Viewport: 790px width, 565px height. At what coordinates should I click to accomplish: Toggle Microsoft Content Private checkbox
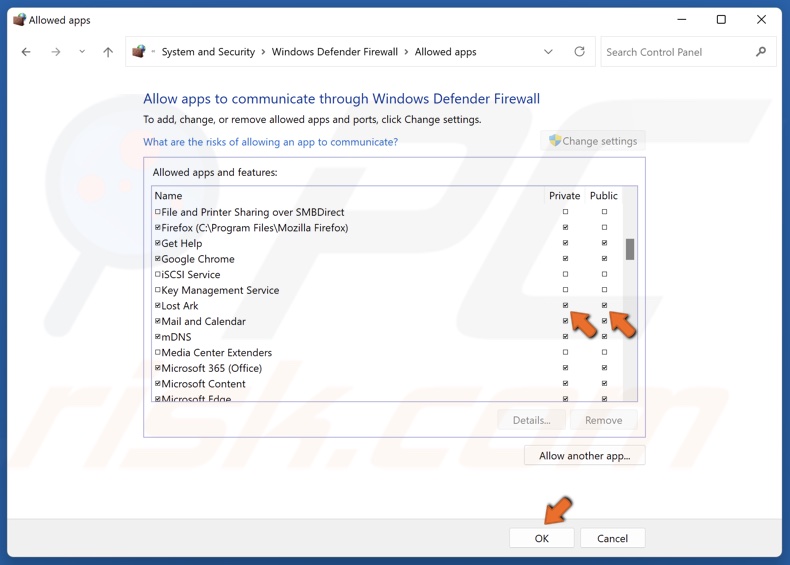pyautogui.click(x=565, y=384)
